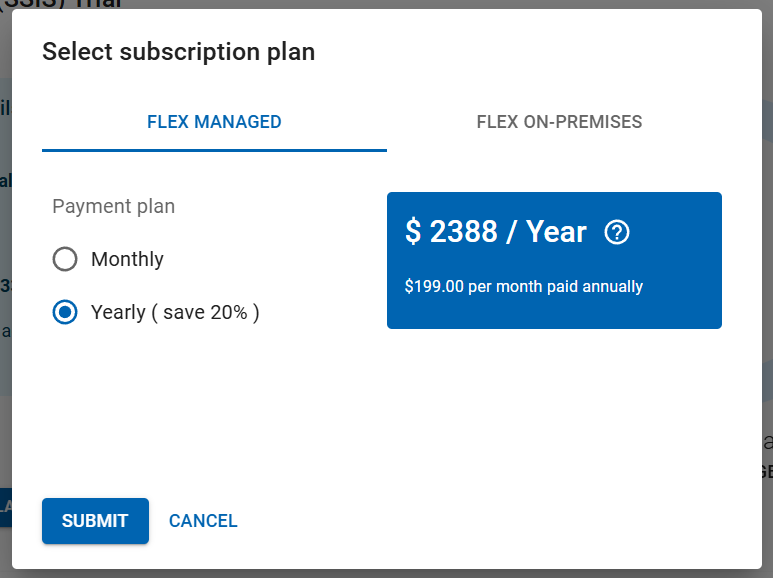Click the word "Year" in the price heading

(x=556, y=232)
